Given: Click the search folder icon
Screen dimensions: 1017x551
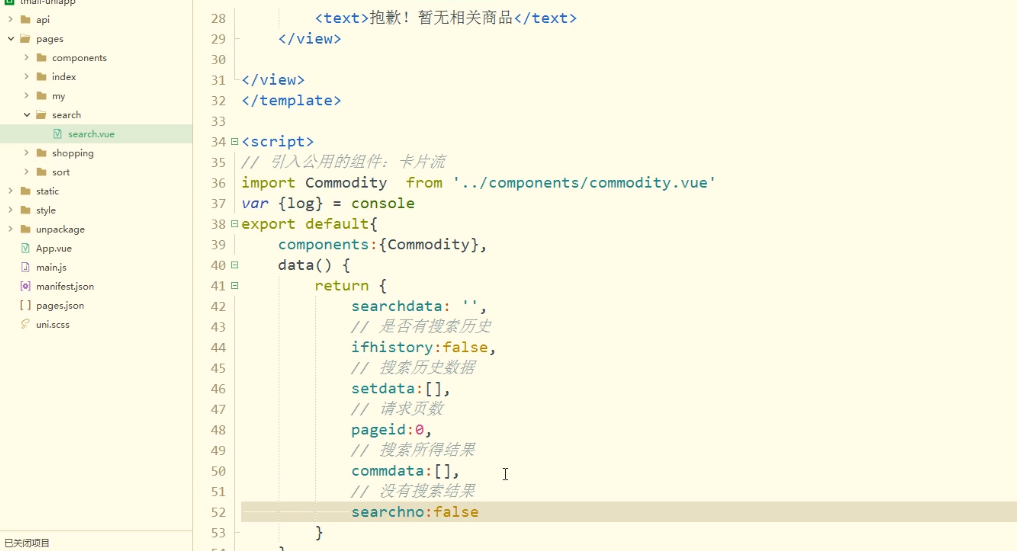Looking at the screenshot, I should (42, 115).
